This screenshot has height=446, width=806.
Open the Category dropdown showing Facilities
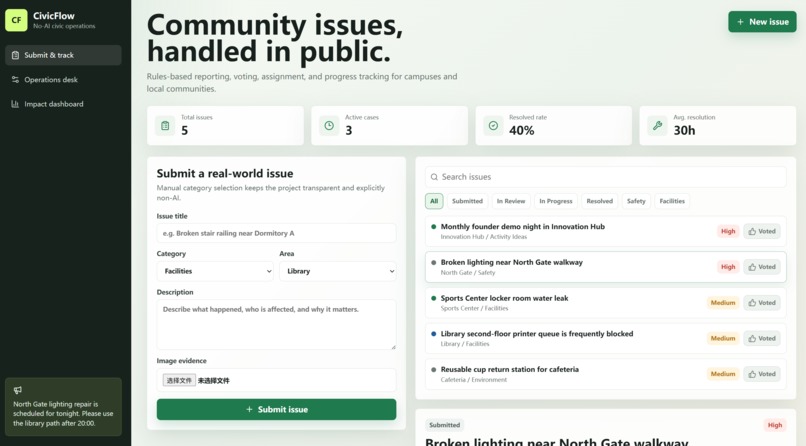tap(215, 271)
